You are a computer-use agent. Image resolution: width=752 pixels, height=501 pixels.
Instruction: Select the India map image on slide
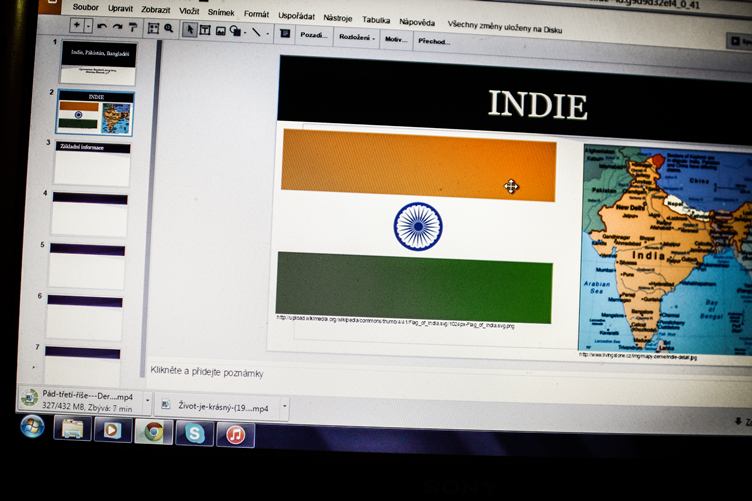[666, 249]
